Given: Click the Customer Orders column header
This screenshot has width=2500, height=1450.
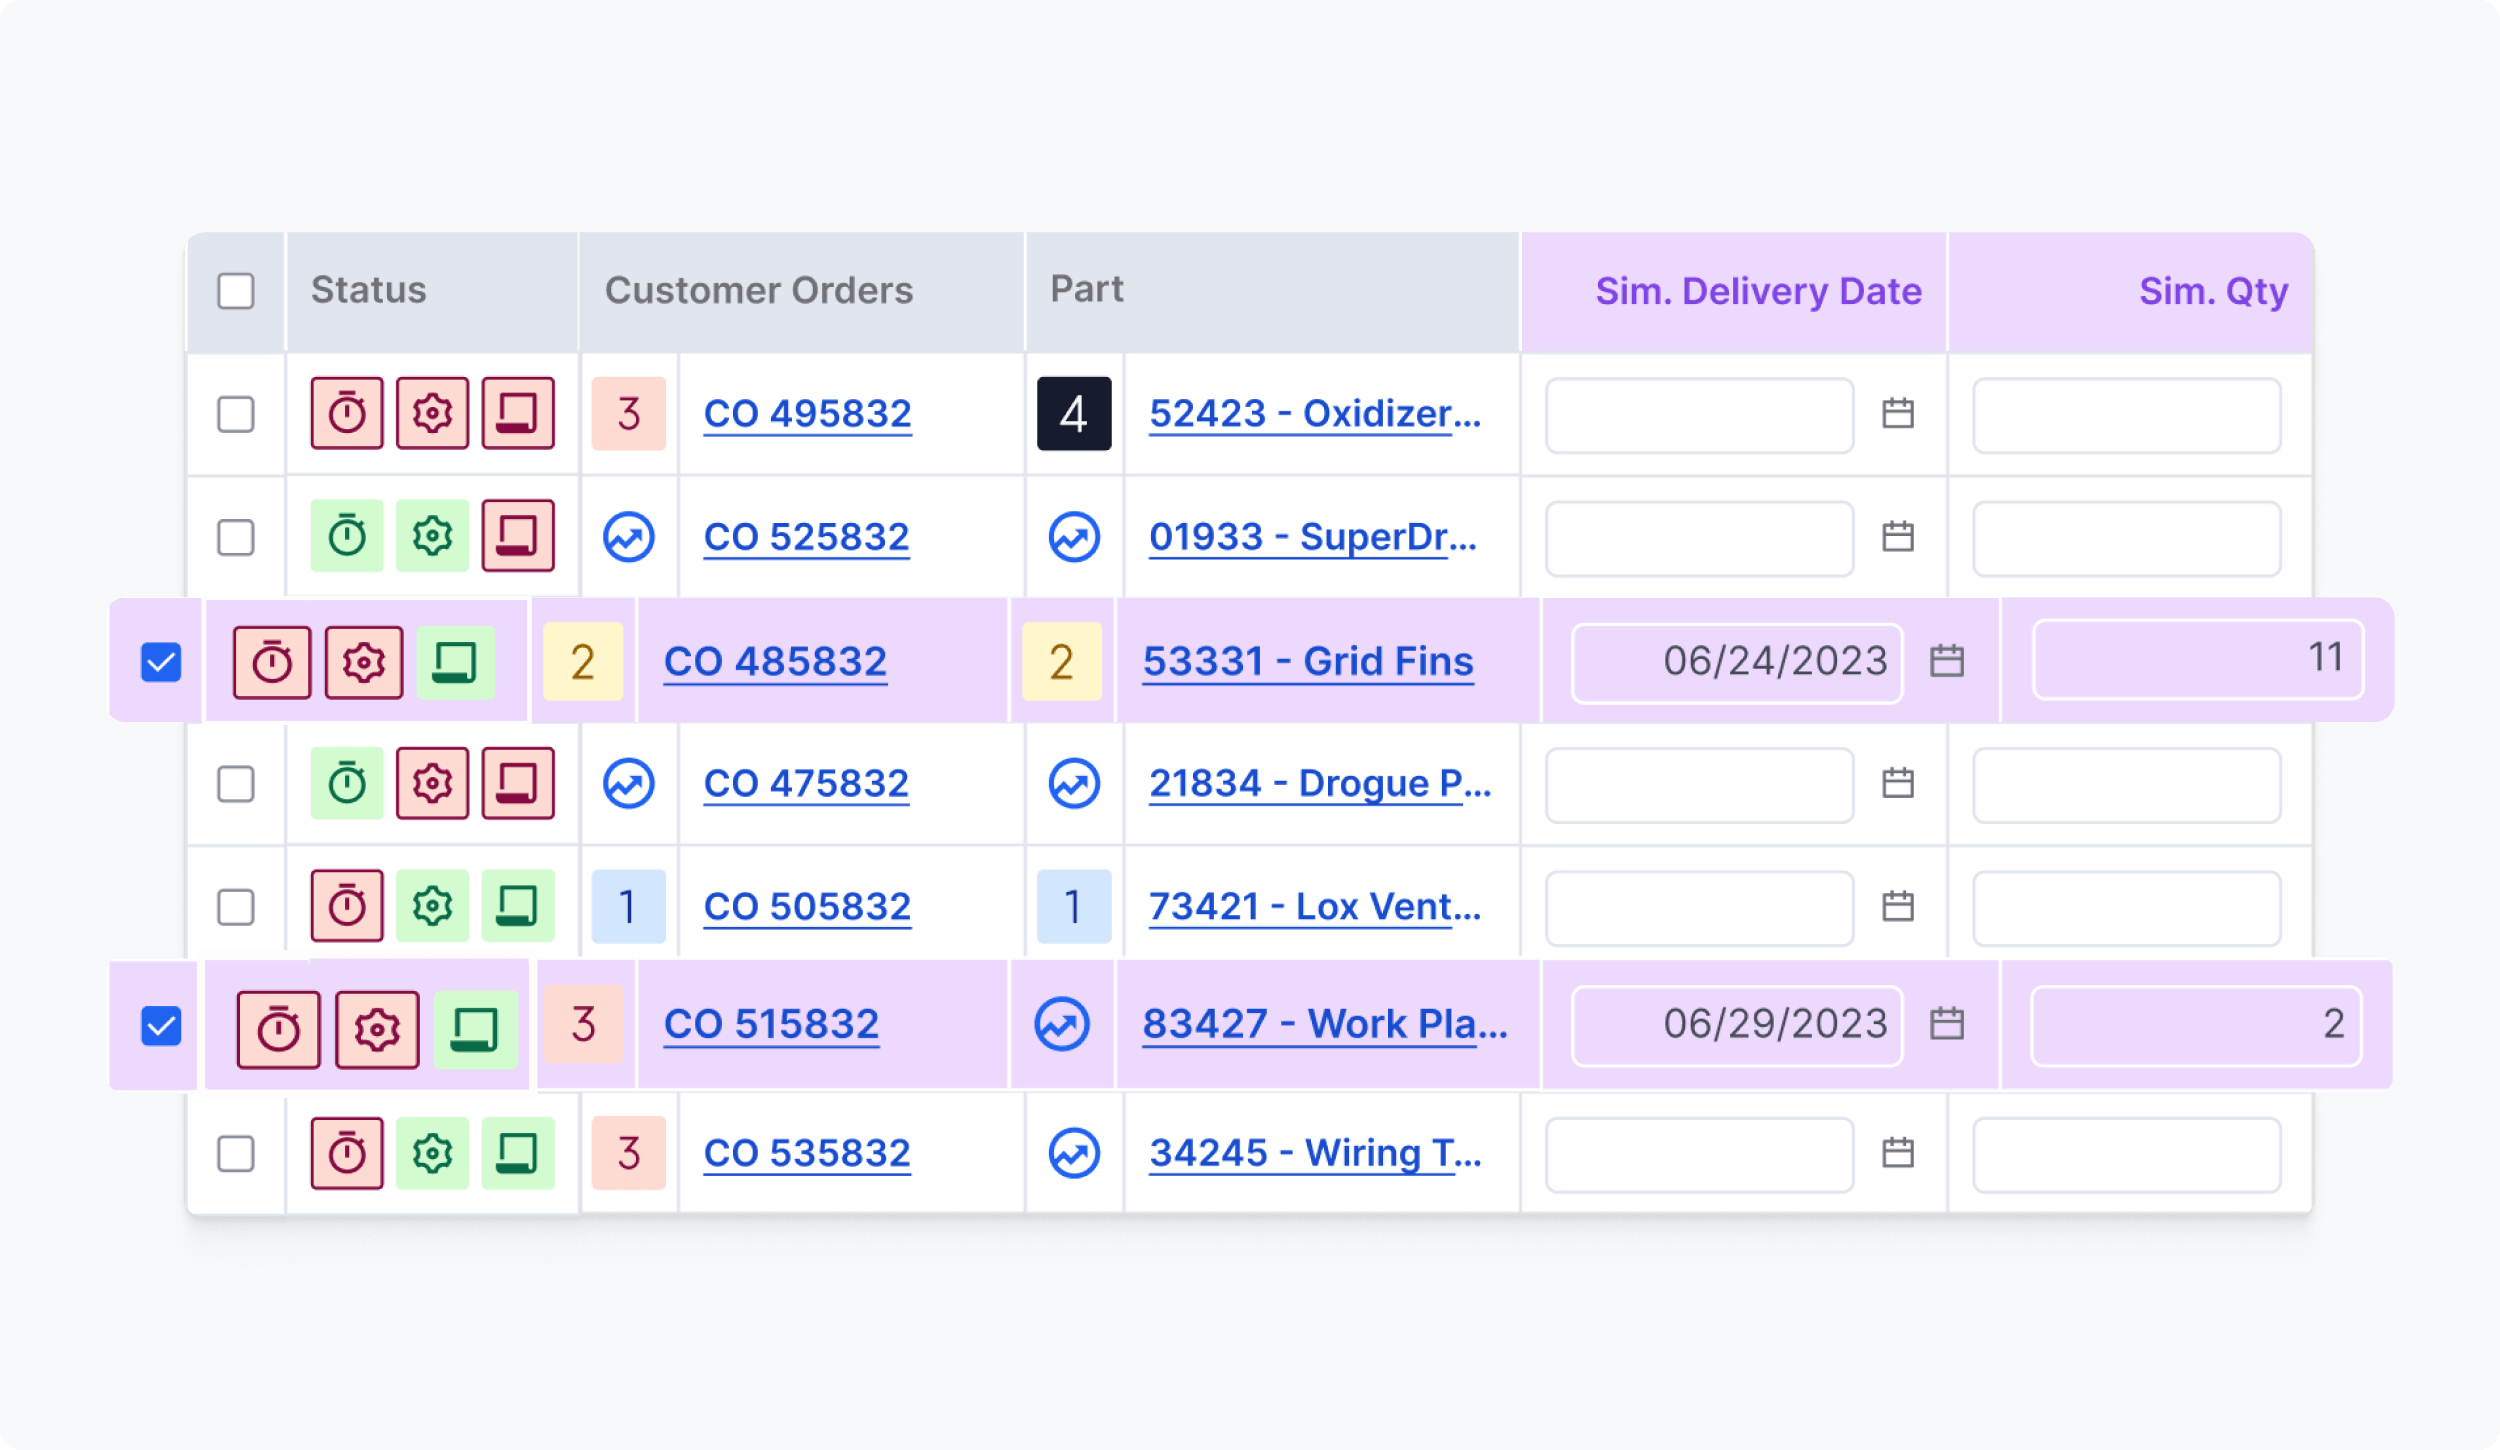Looking at the screenshot, I should (x=758, y=291).
